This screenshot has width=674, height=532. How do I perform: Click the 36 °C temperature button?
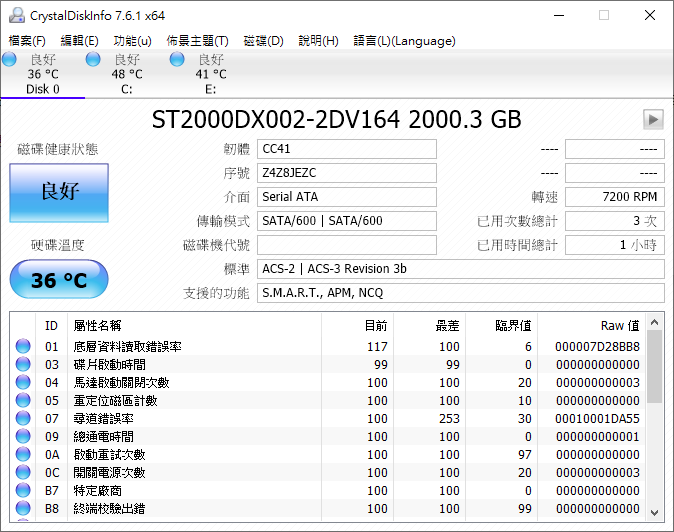pos(59,279)
